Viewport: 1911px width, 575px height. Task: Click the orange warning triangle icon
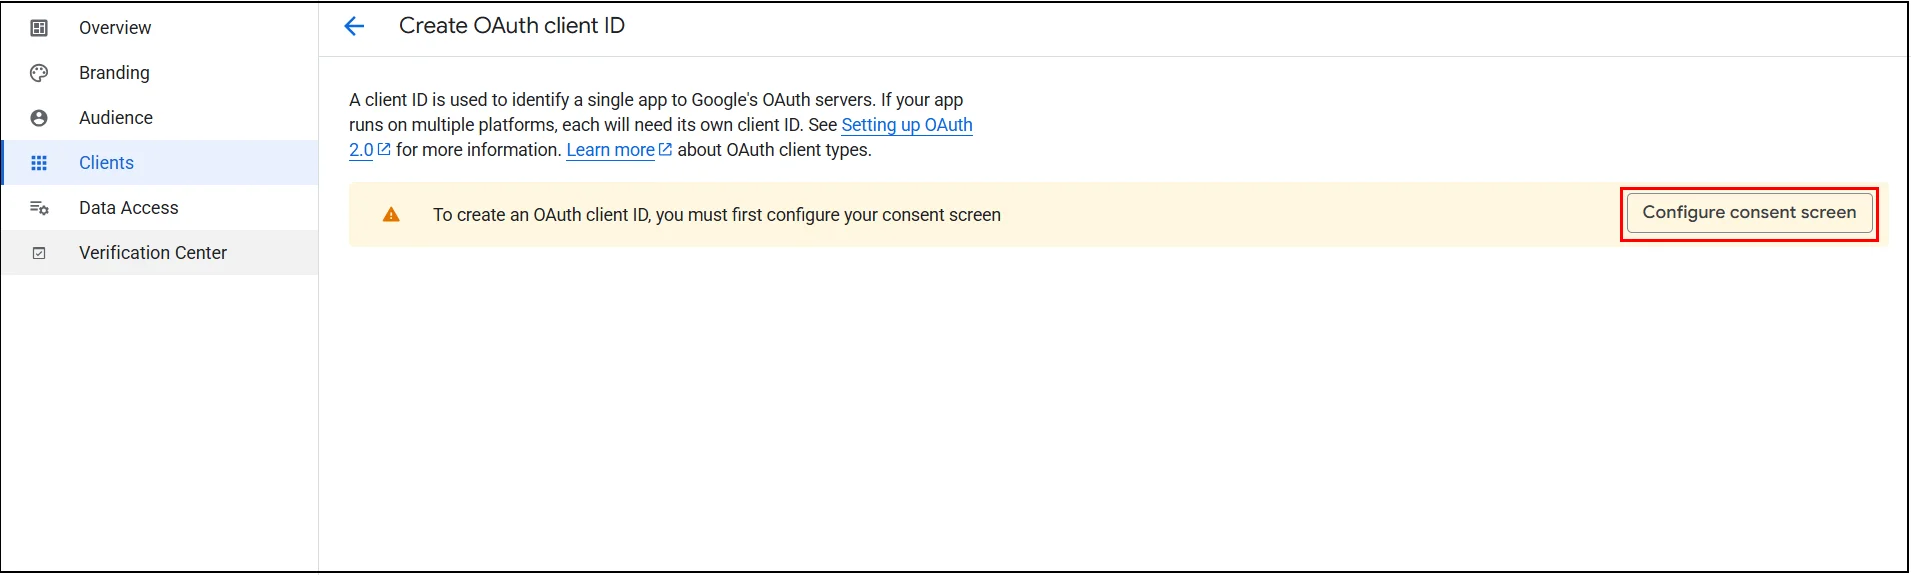click(391, 214)
